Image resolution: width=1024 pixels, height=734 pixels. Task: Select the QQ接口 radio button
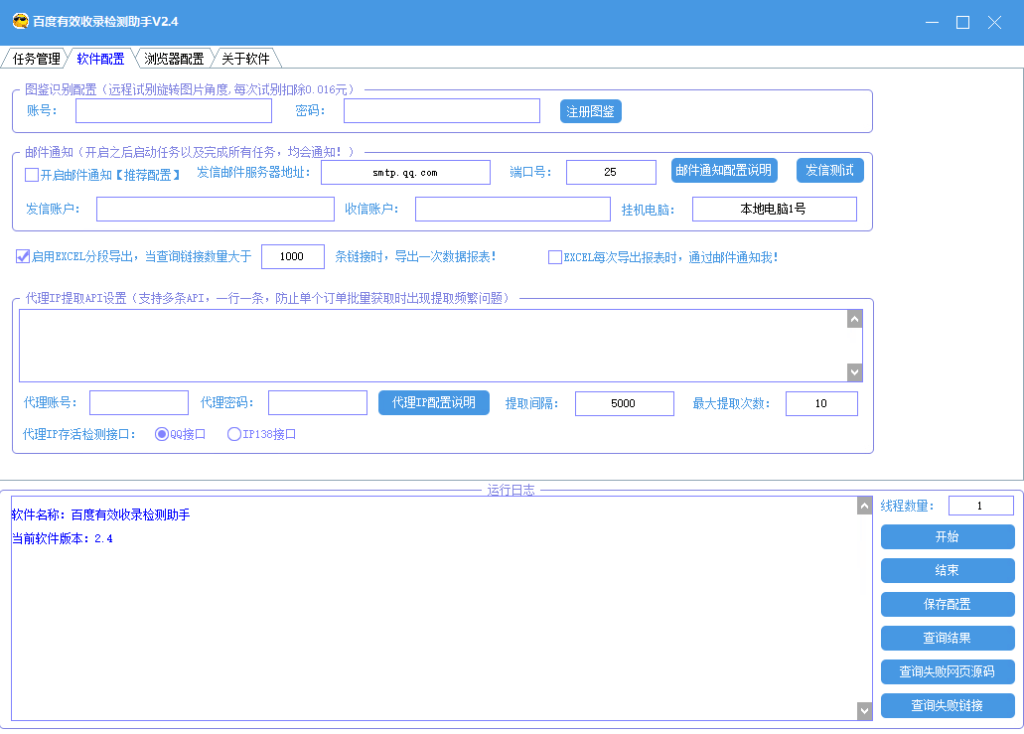click(161, 434)
